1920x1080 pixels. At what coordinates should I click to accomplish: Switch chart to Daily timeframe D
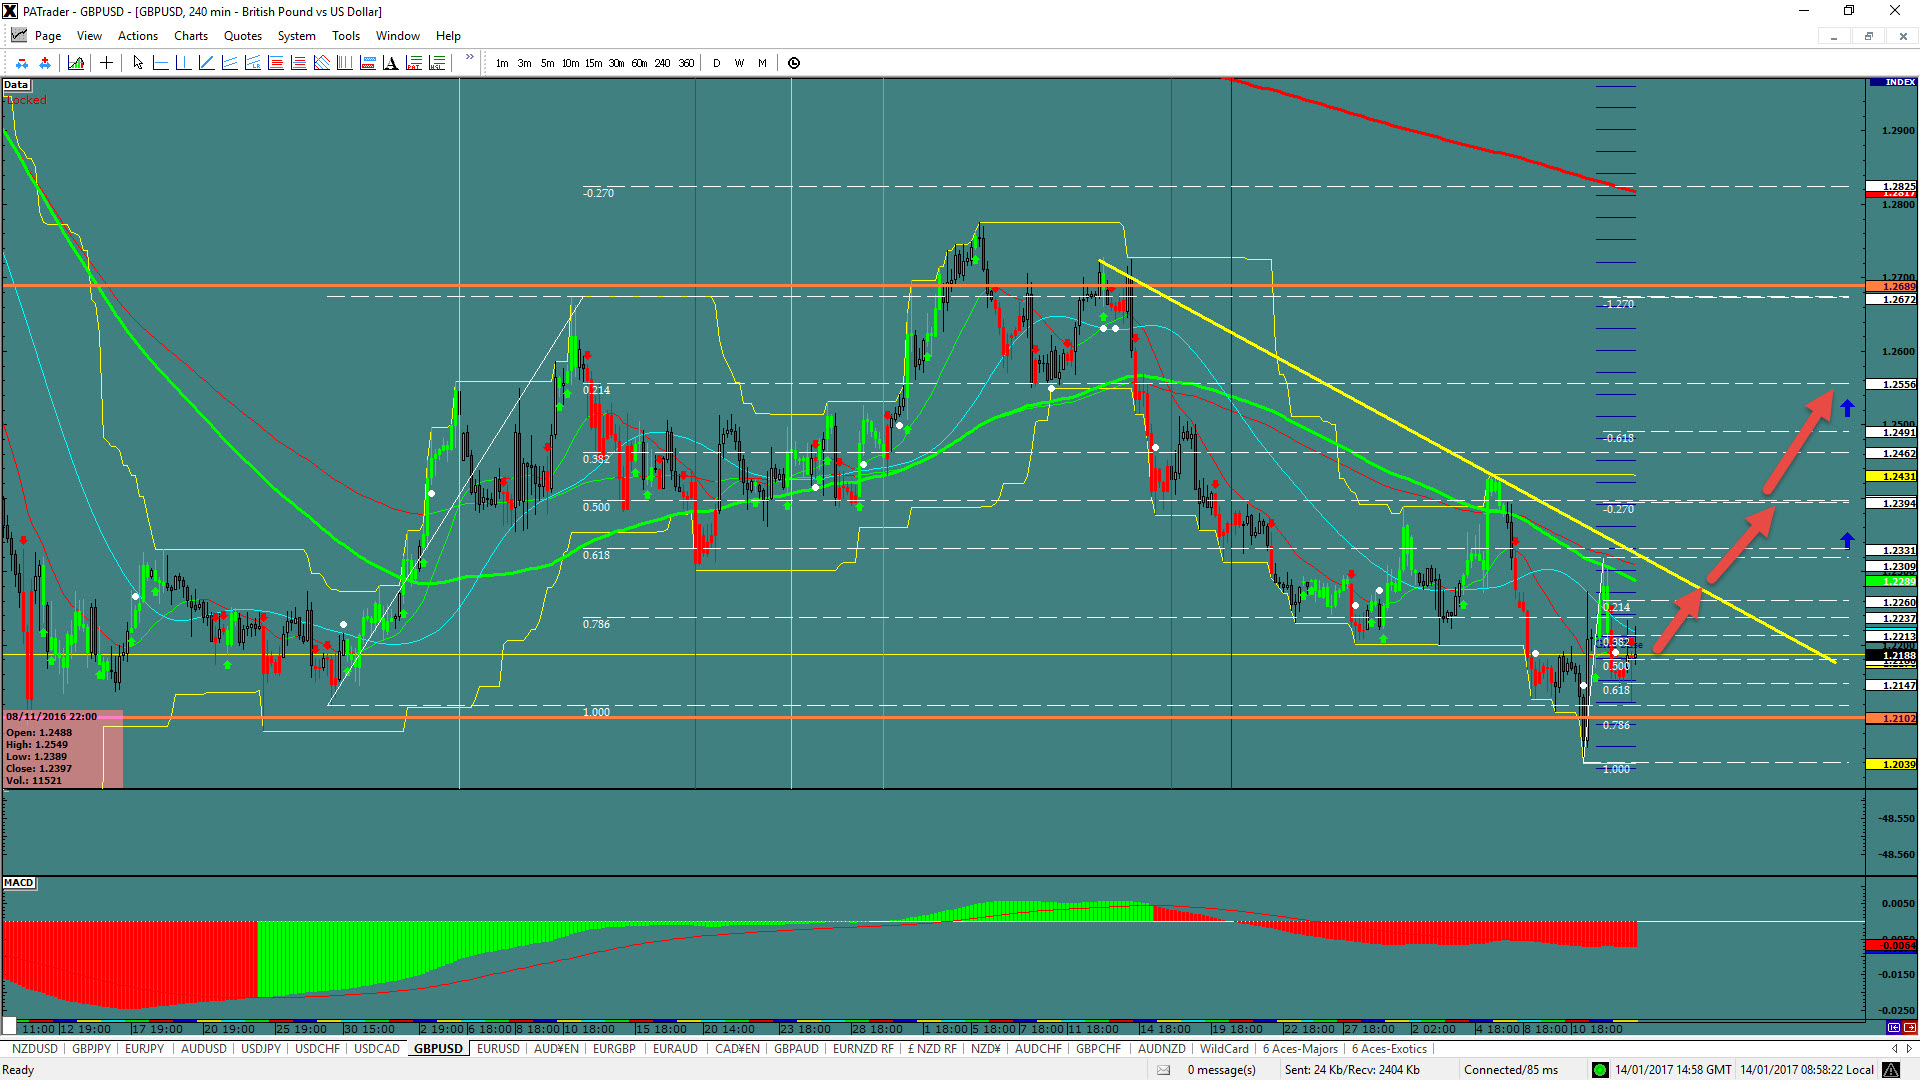pyautogui.click(x=716, y=63)
